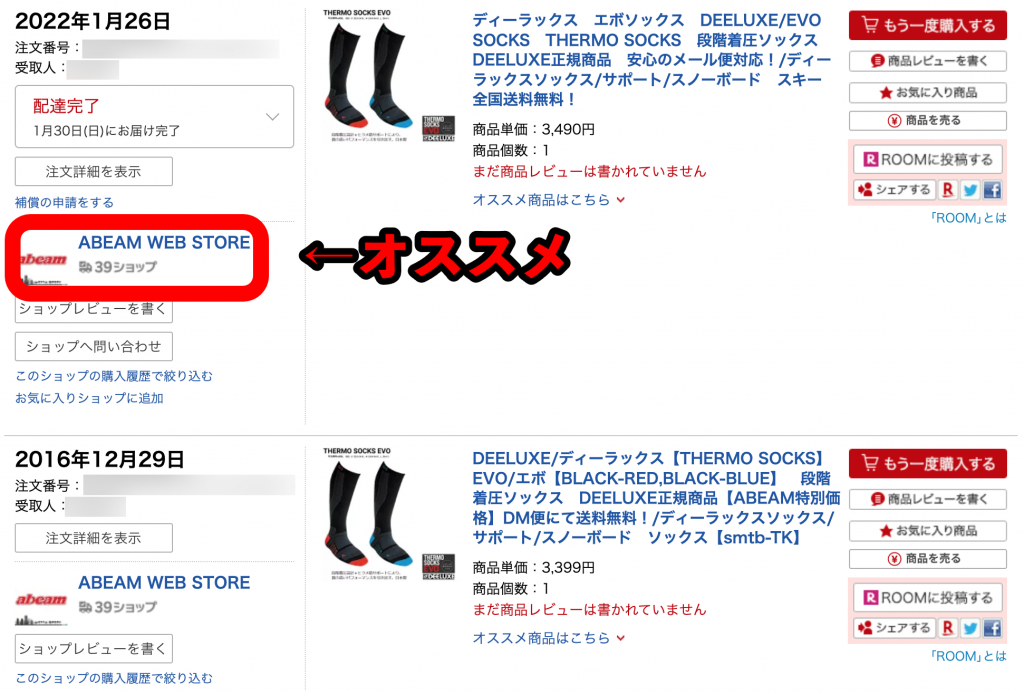Add 2016 item via お気に入り商品 button
Image resolution: width=1024 pixels, height=694 pixels.
point(927,531)
